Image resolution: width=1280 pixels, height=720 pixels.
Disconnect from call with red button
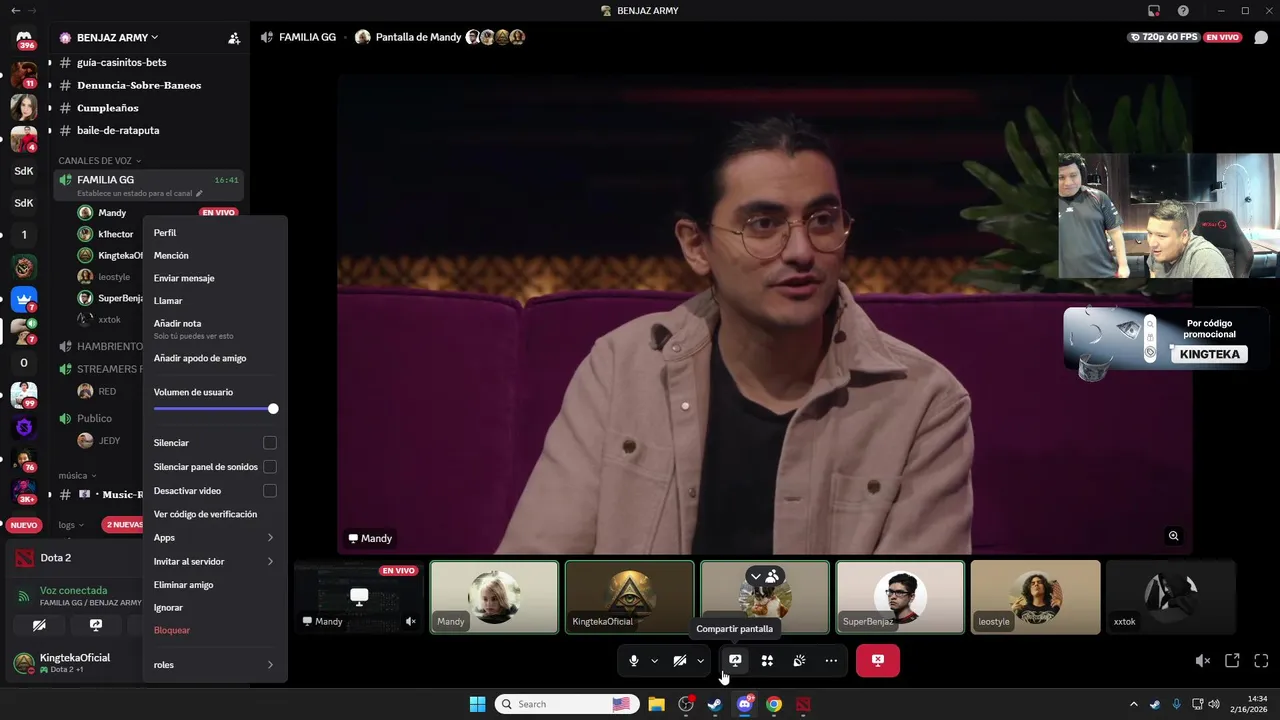(x=878, y=660)
